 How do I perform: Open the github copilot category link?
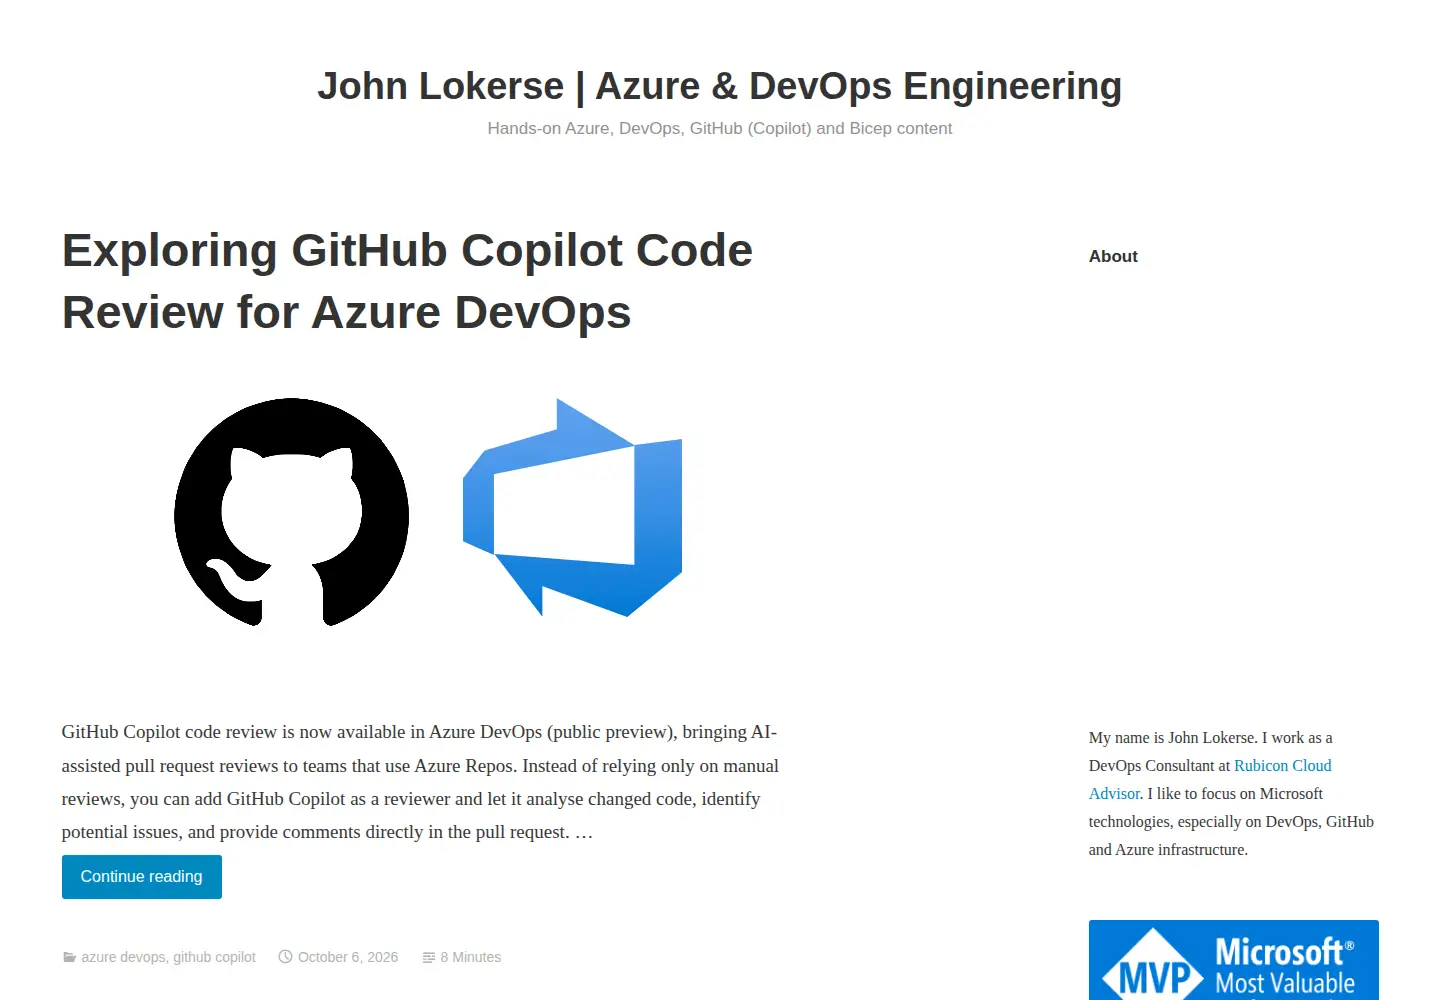(x=214, y=957)
